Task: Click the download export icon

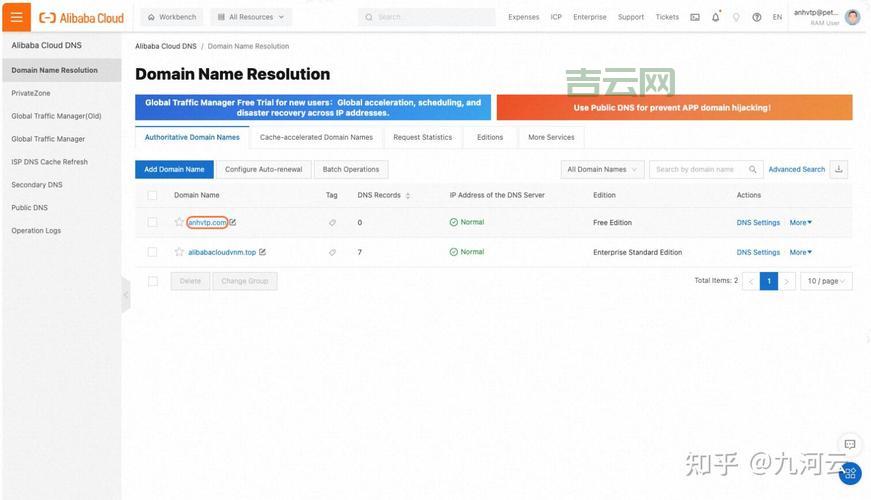Action: tap(839, 169)
